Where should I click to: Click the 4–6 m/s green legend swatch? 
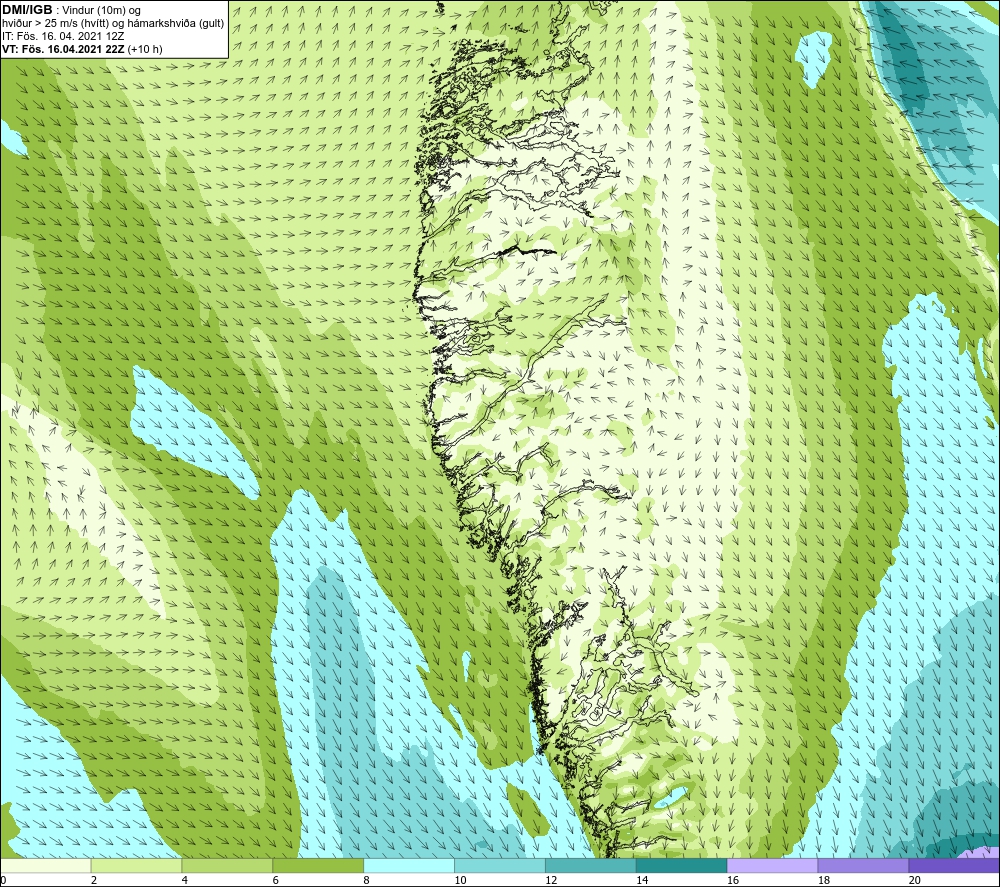point(227,866)
